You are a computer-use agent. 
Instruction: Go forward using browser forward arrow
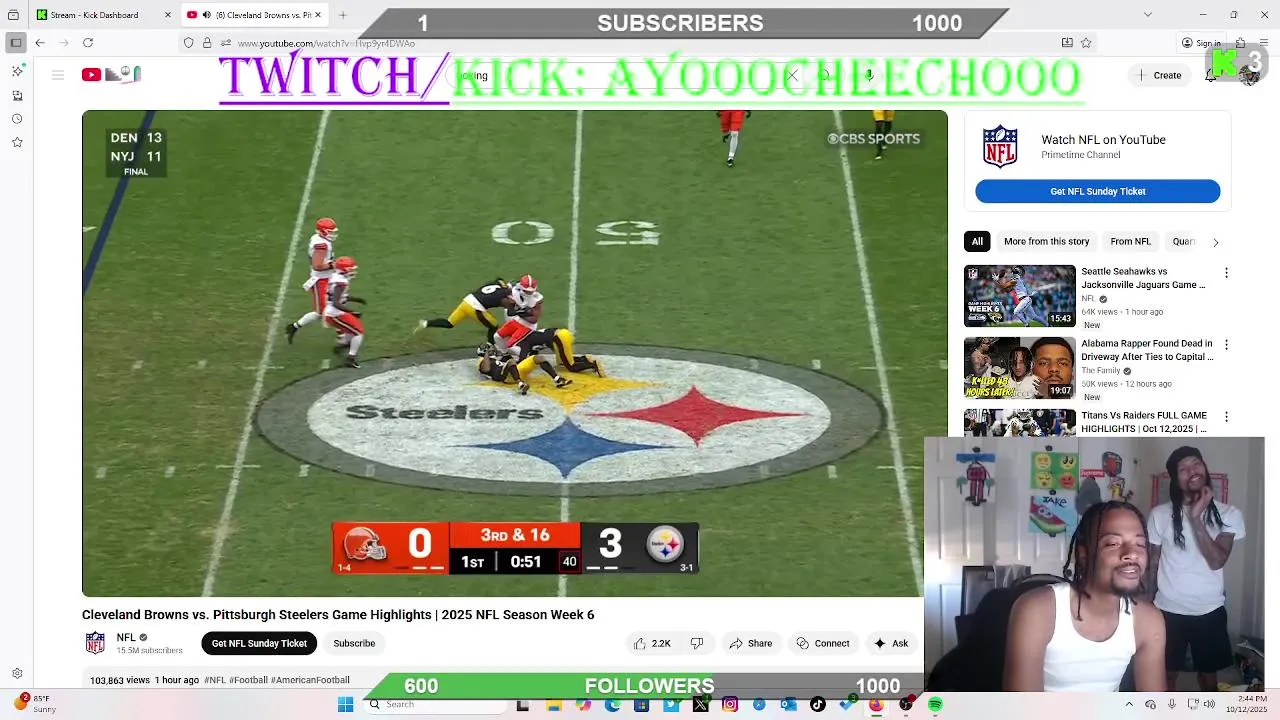(64, 43)
